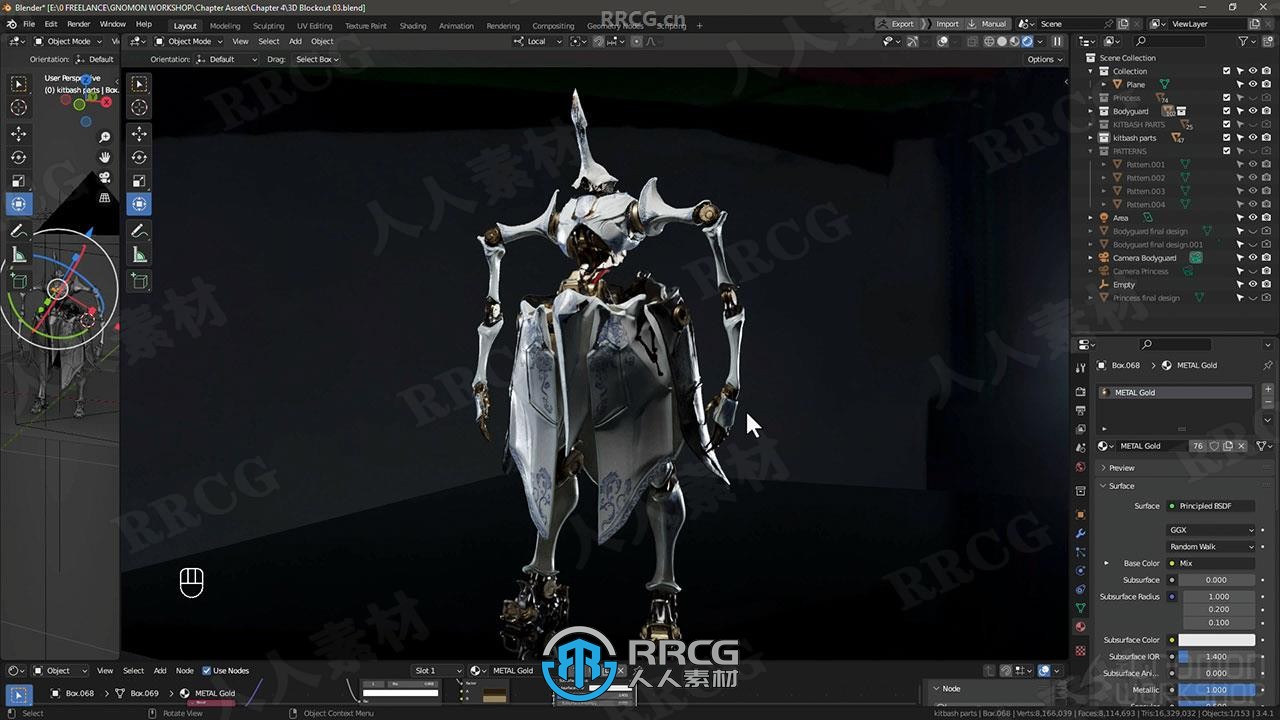Open the World properties tab icon
Image resolution: width=1280 pixels, height=720 pixels.
click(x=1080, y=467)
